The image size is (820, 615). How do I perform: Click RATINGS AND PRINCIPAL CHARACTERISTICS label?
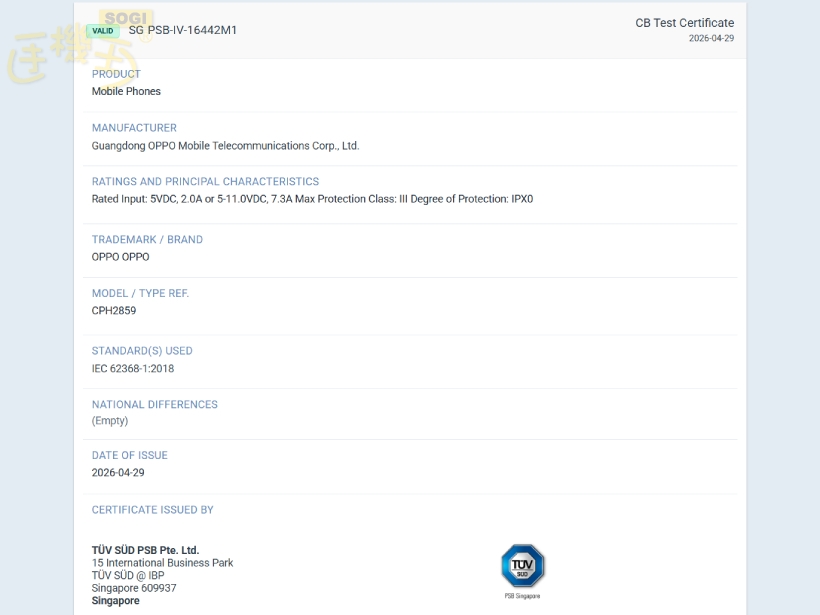pos(206,181)
